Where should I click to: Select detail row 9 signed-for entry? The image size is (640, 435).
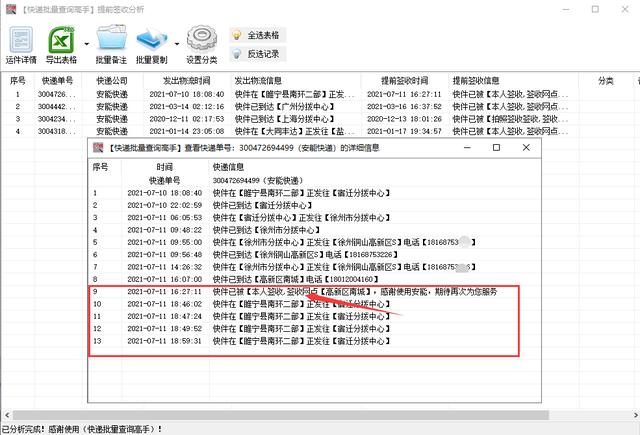pyautogui.click(x=300, y=291)
